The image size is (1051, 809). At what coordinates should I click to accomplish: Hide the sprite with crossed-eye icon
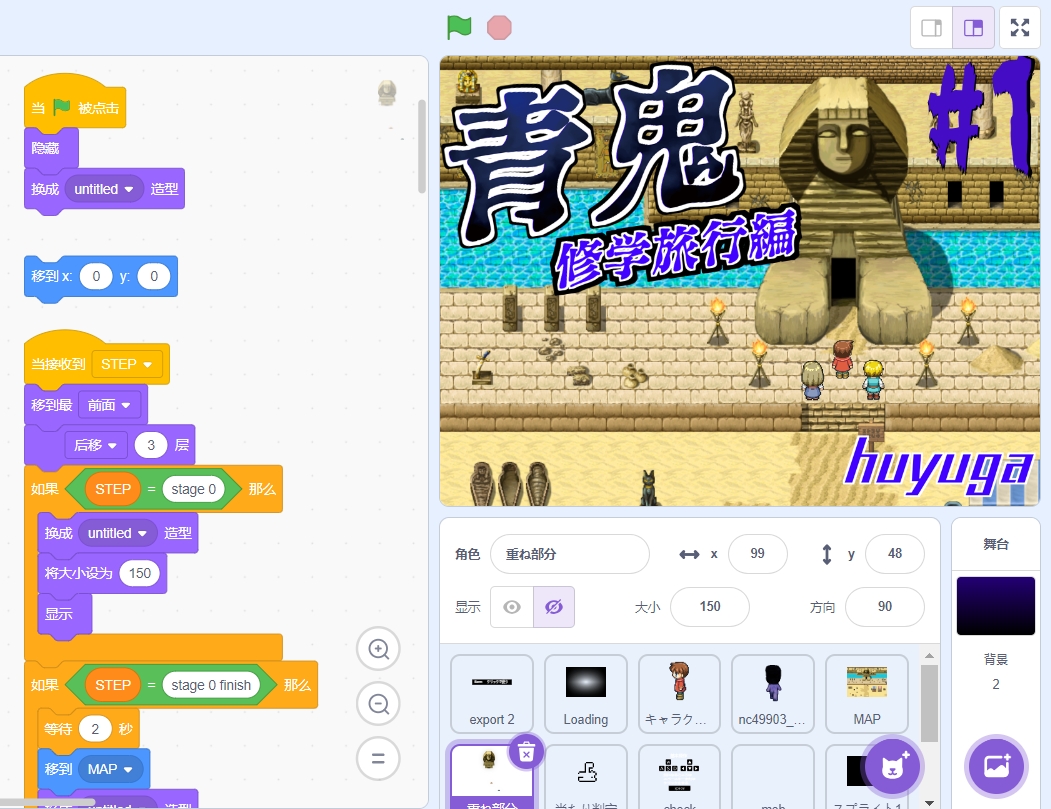pos(554,607)
